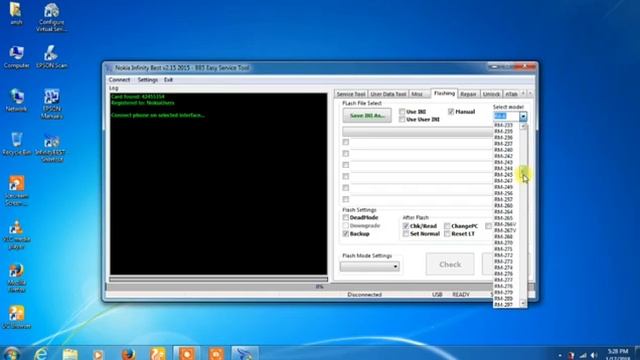Switch to the Repair tab
640x360 pixels.
[x=468, y=94]
